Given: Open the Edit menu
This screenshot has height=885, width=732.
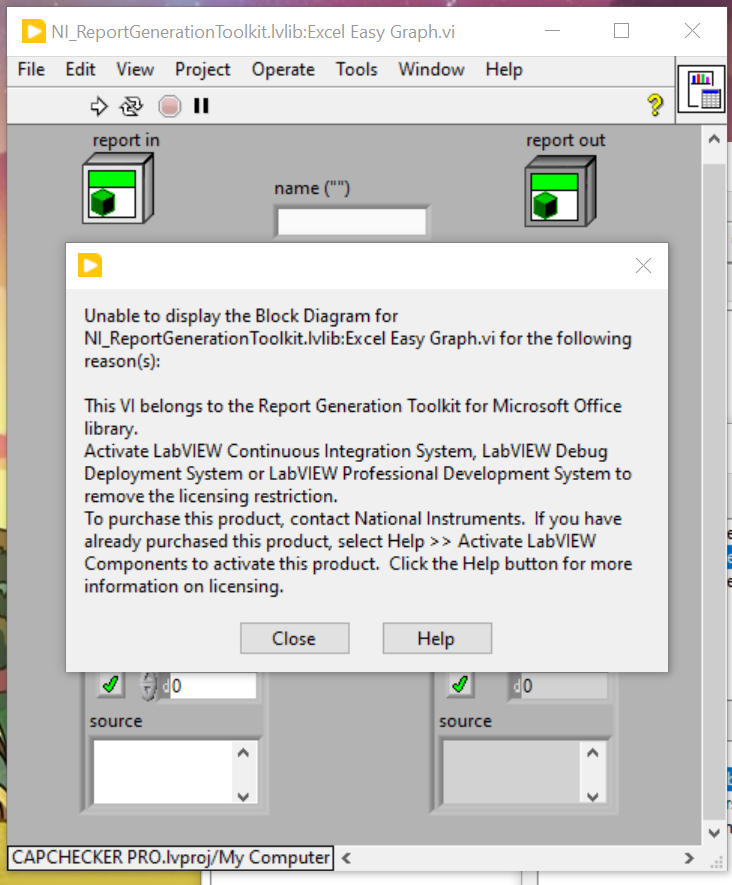Looking at the screenshot, I should [80, 69].
